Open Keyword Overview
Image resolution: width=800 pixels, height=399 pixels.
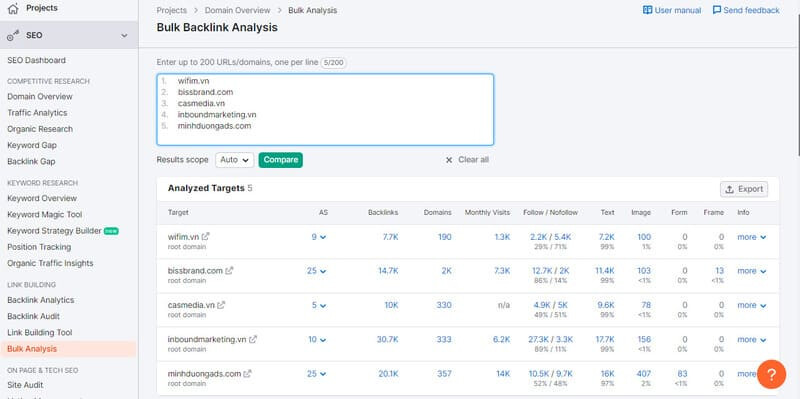42,198
